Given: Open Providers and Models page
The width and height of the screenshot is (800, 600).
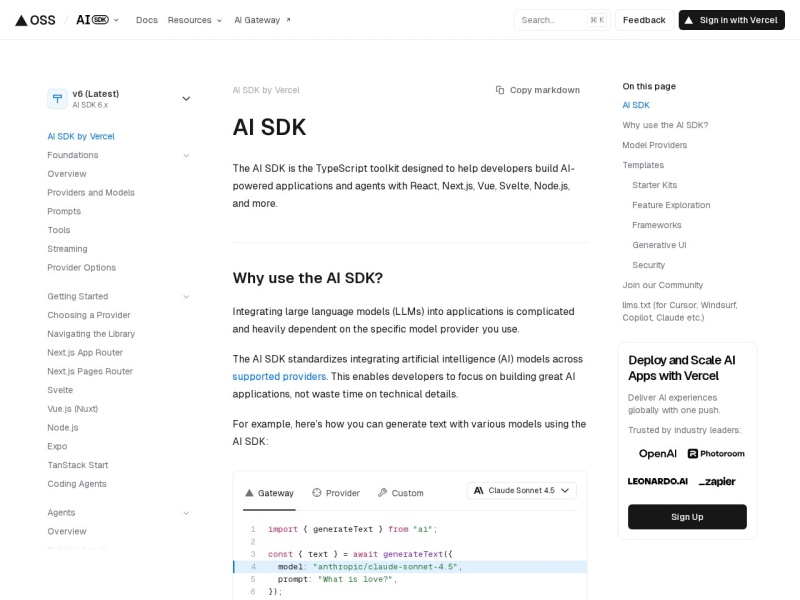Looking at the screenshot, I should click(91, 192).
